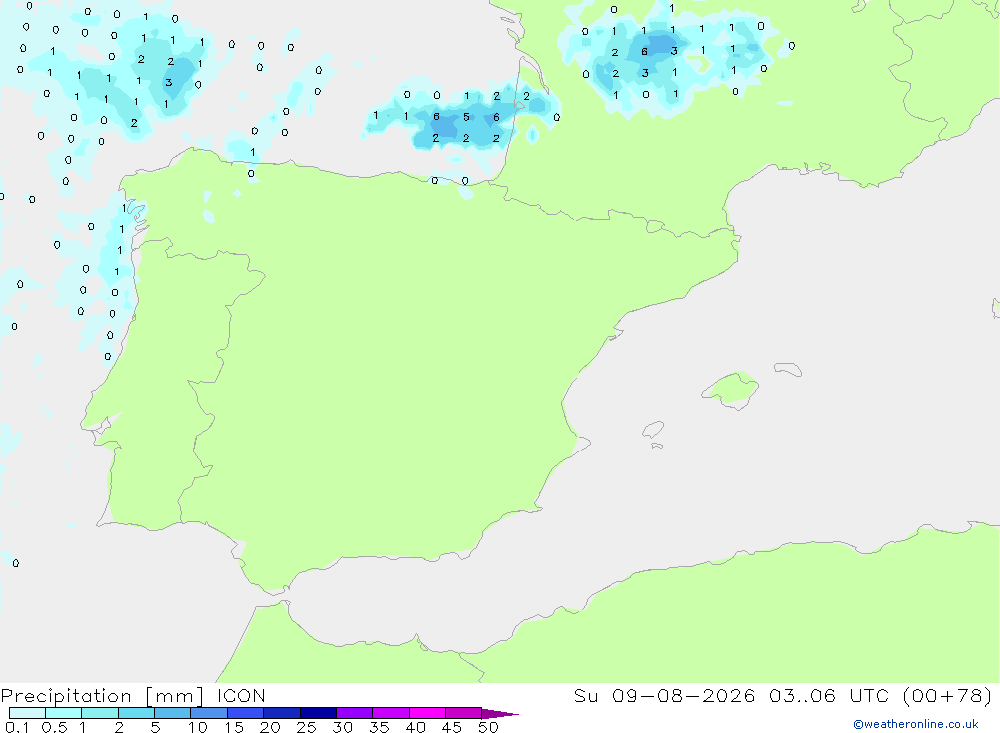1000x733 pixels.
Task: Select the "35" legend scale label
Action: [379, 727]
